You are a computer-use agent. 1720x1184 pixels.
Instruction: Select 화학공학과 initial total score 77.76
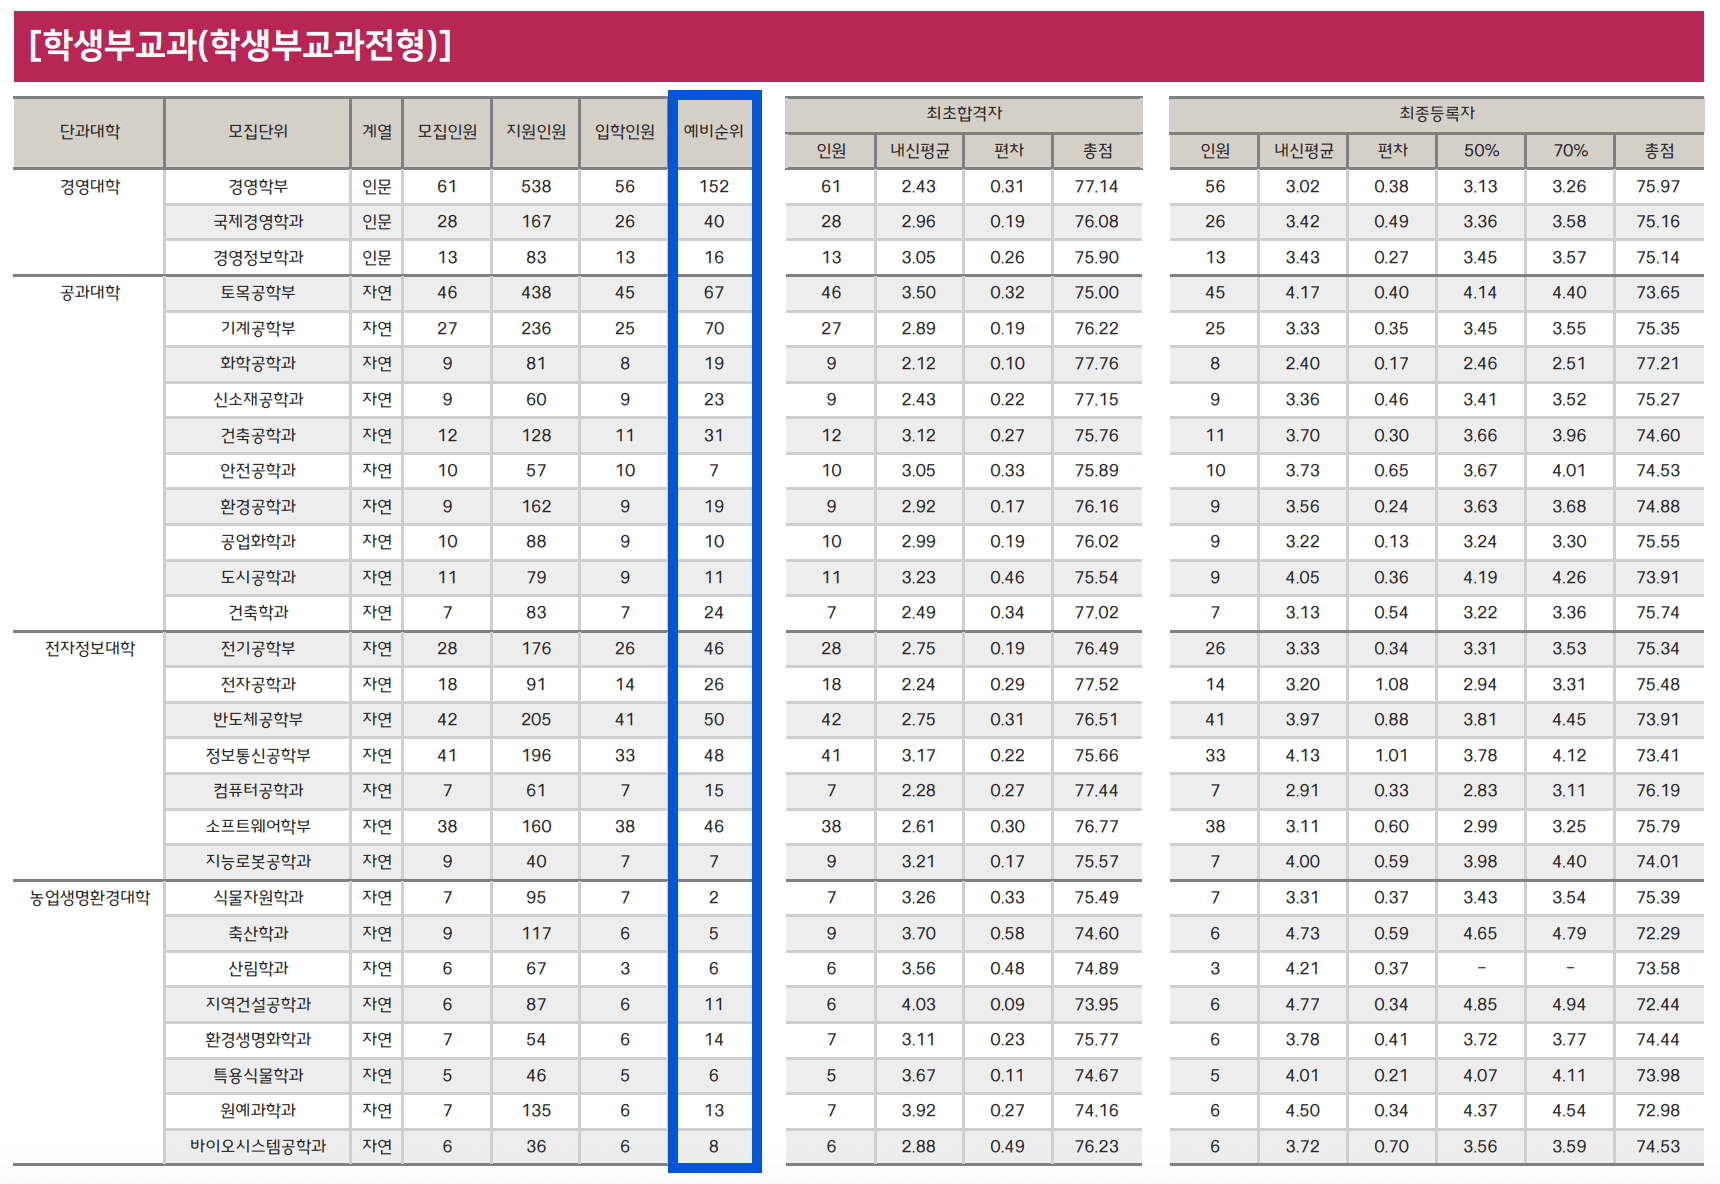point(1097,364)
